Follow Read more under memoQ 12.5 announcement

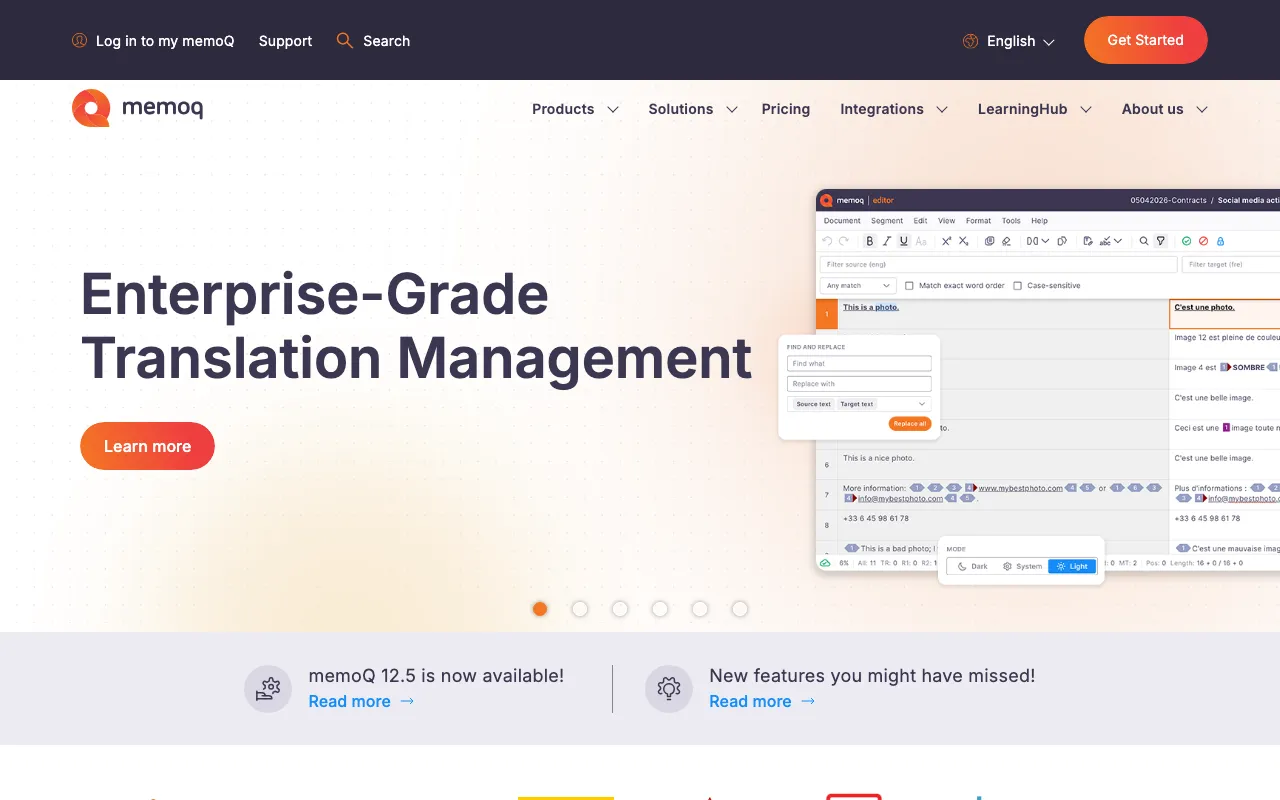tap(361, 701)
